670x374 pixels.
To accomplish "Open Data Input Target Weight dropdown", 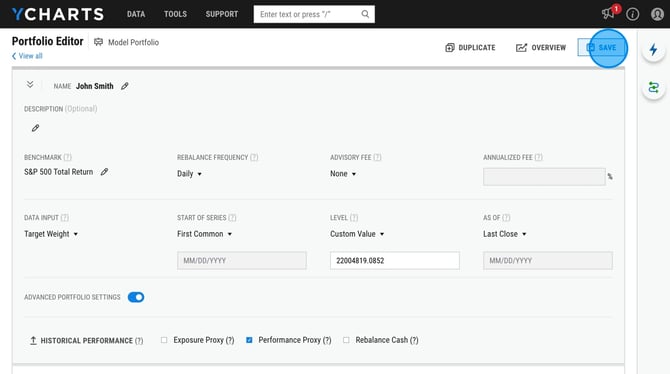I will pyautogui.click(x=51, y=234).
